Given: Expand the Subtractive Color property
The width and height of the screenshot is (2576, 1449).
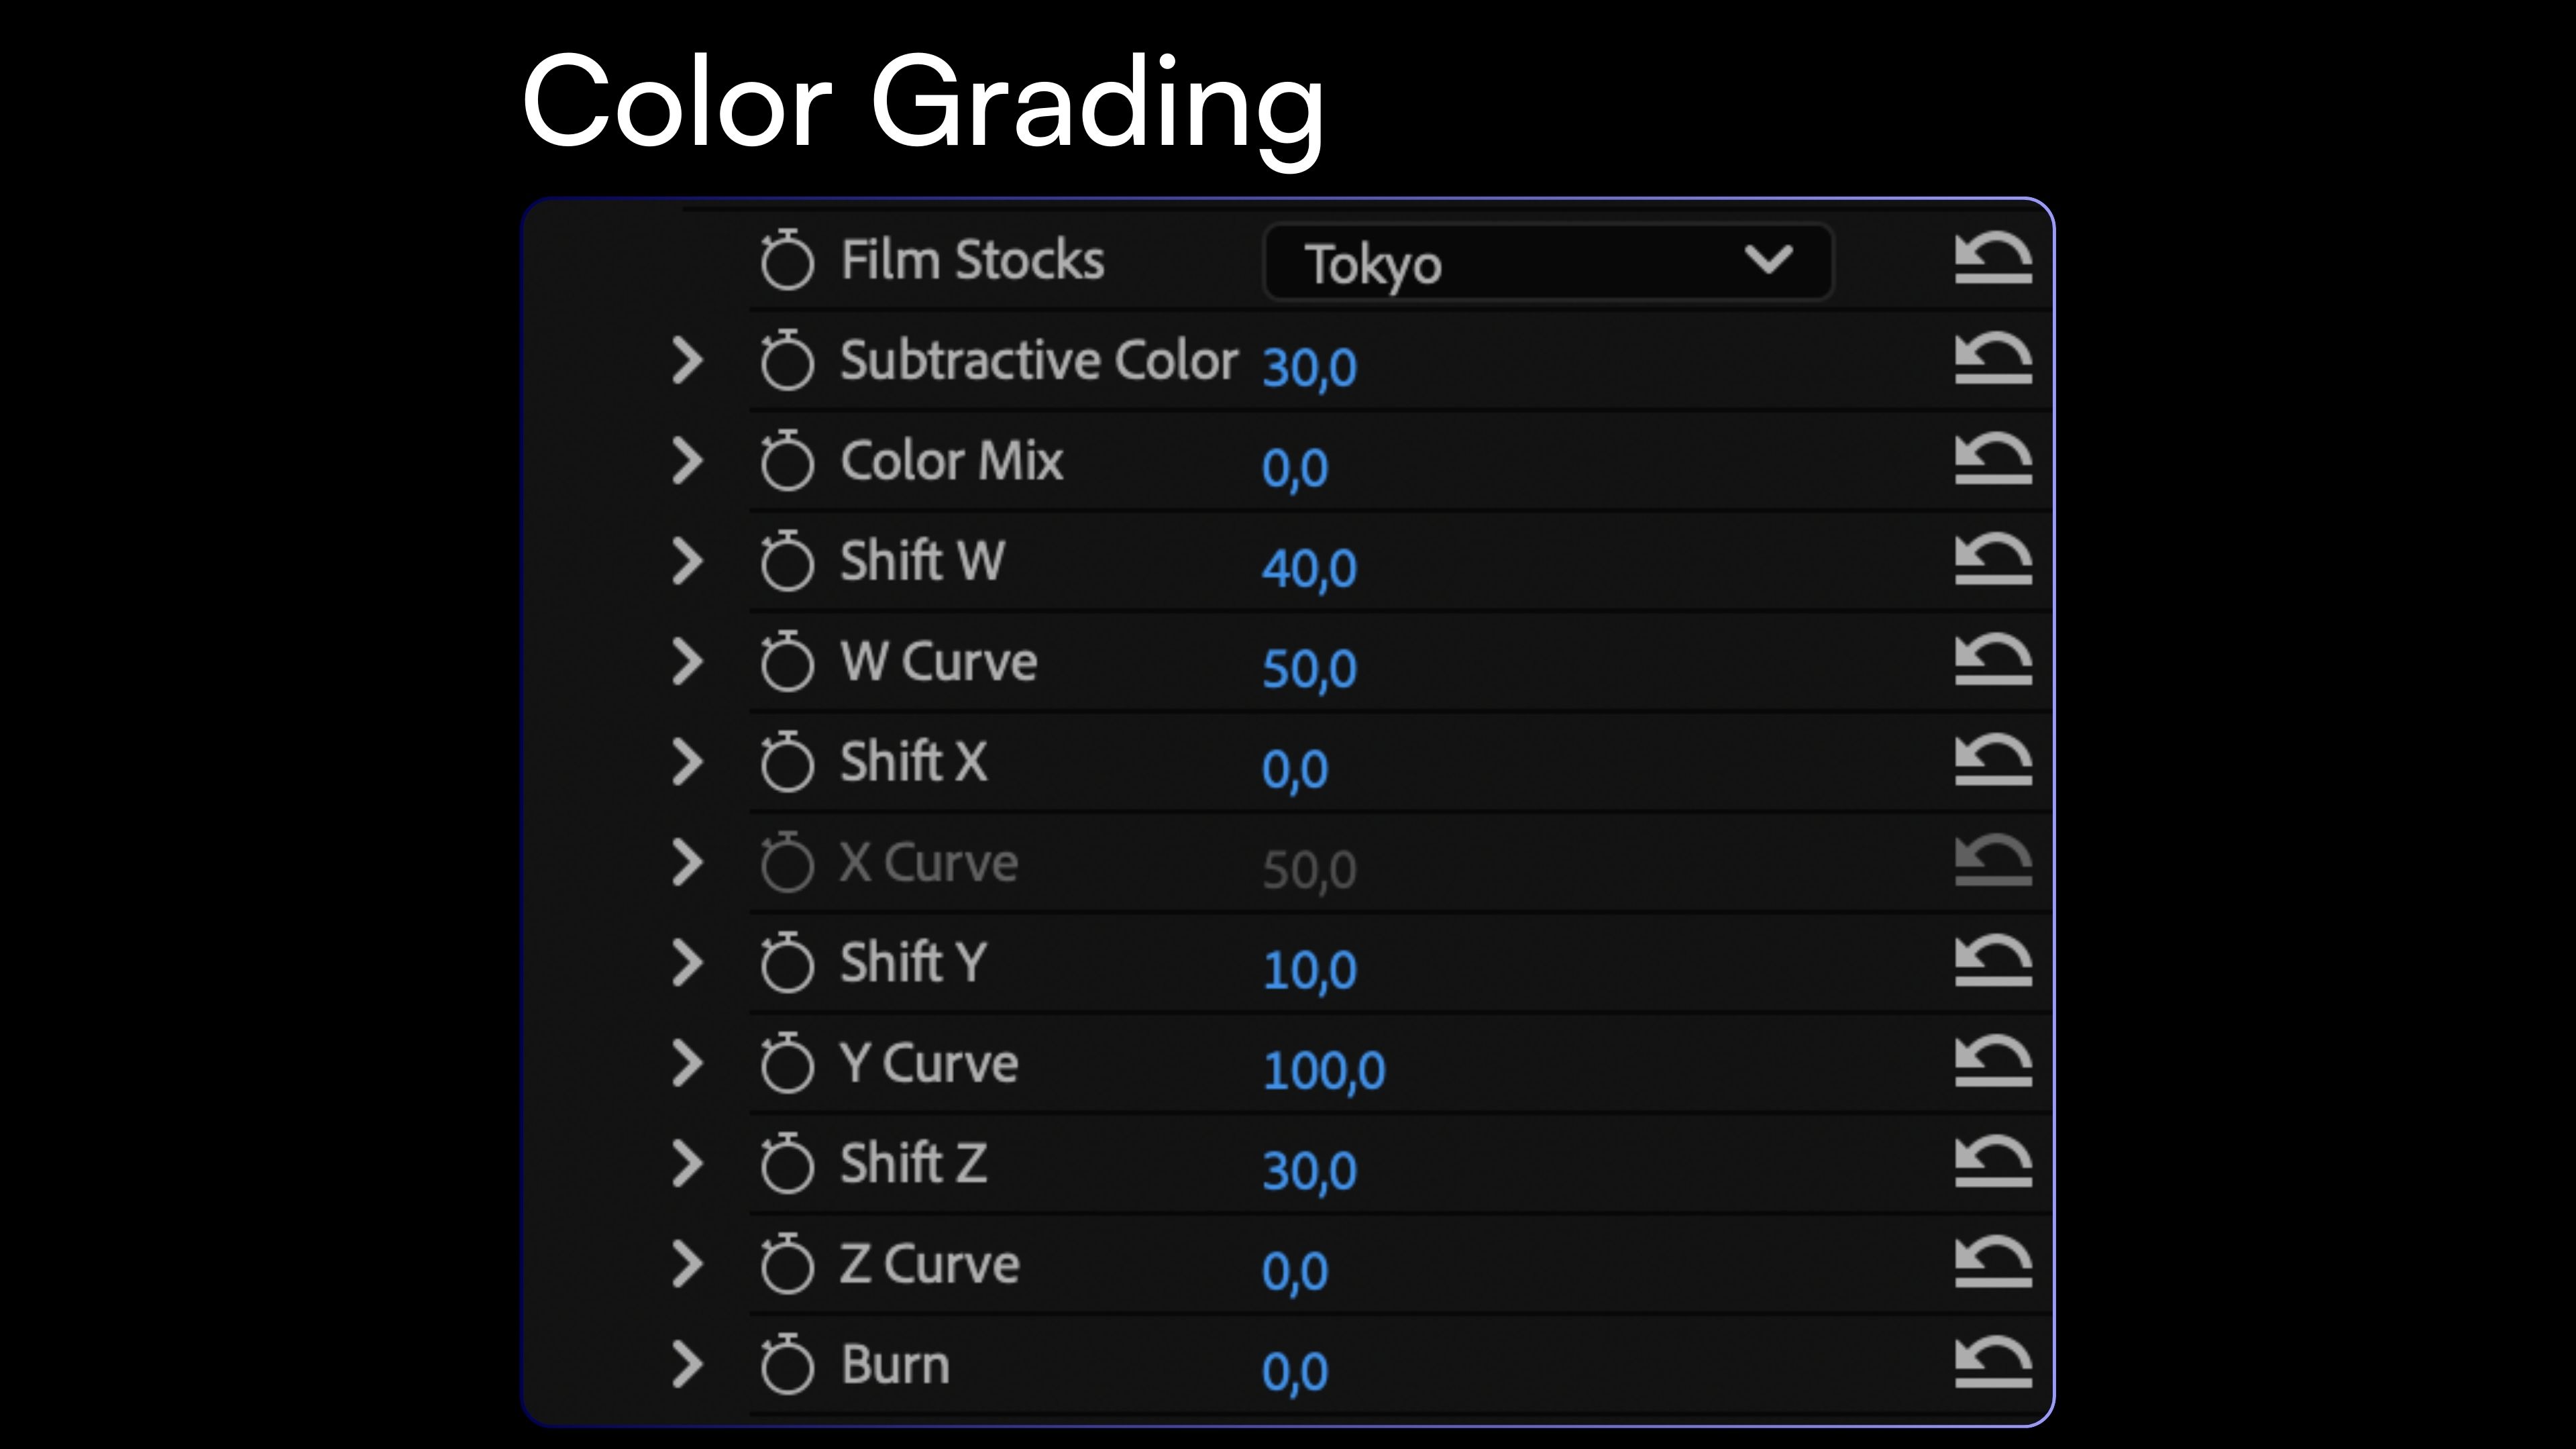Looking at the screenshot, I should (687, 360).
